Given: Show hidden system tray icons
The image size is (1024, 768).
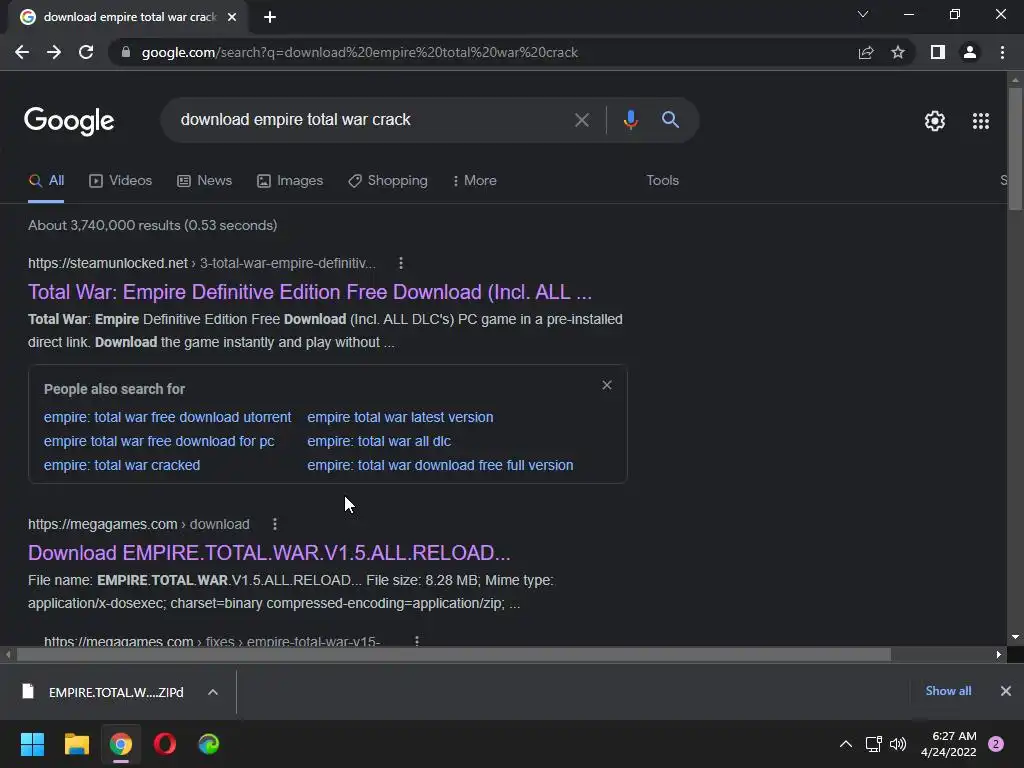Looking at the screenshot, I should (x=846, y=744).
